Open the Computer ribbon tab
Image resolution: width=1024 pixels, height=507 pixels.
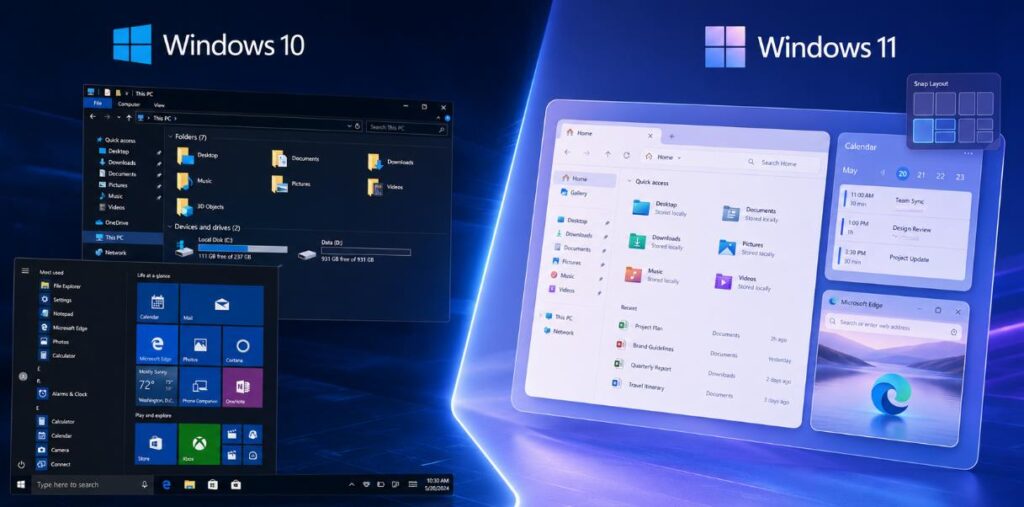pos(129,105)
